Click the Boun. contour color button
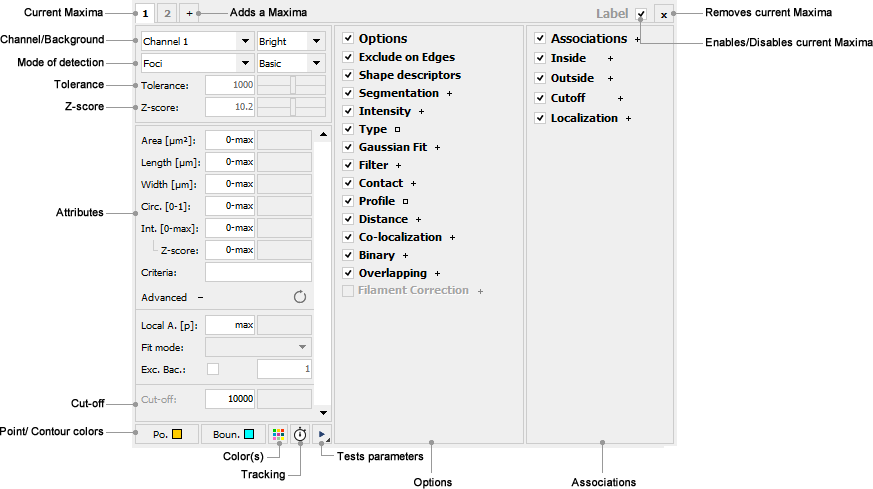 pyautogui.click(x=232, y=435)
